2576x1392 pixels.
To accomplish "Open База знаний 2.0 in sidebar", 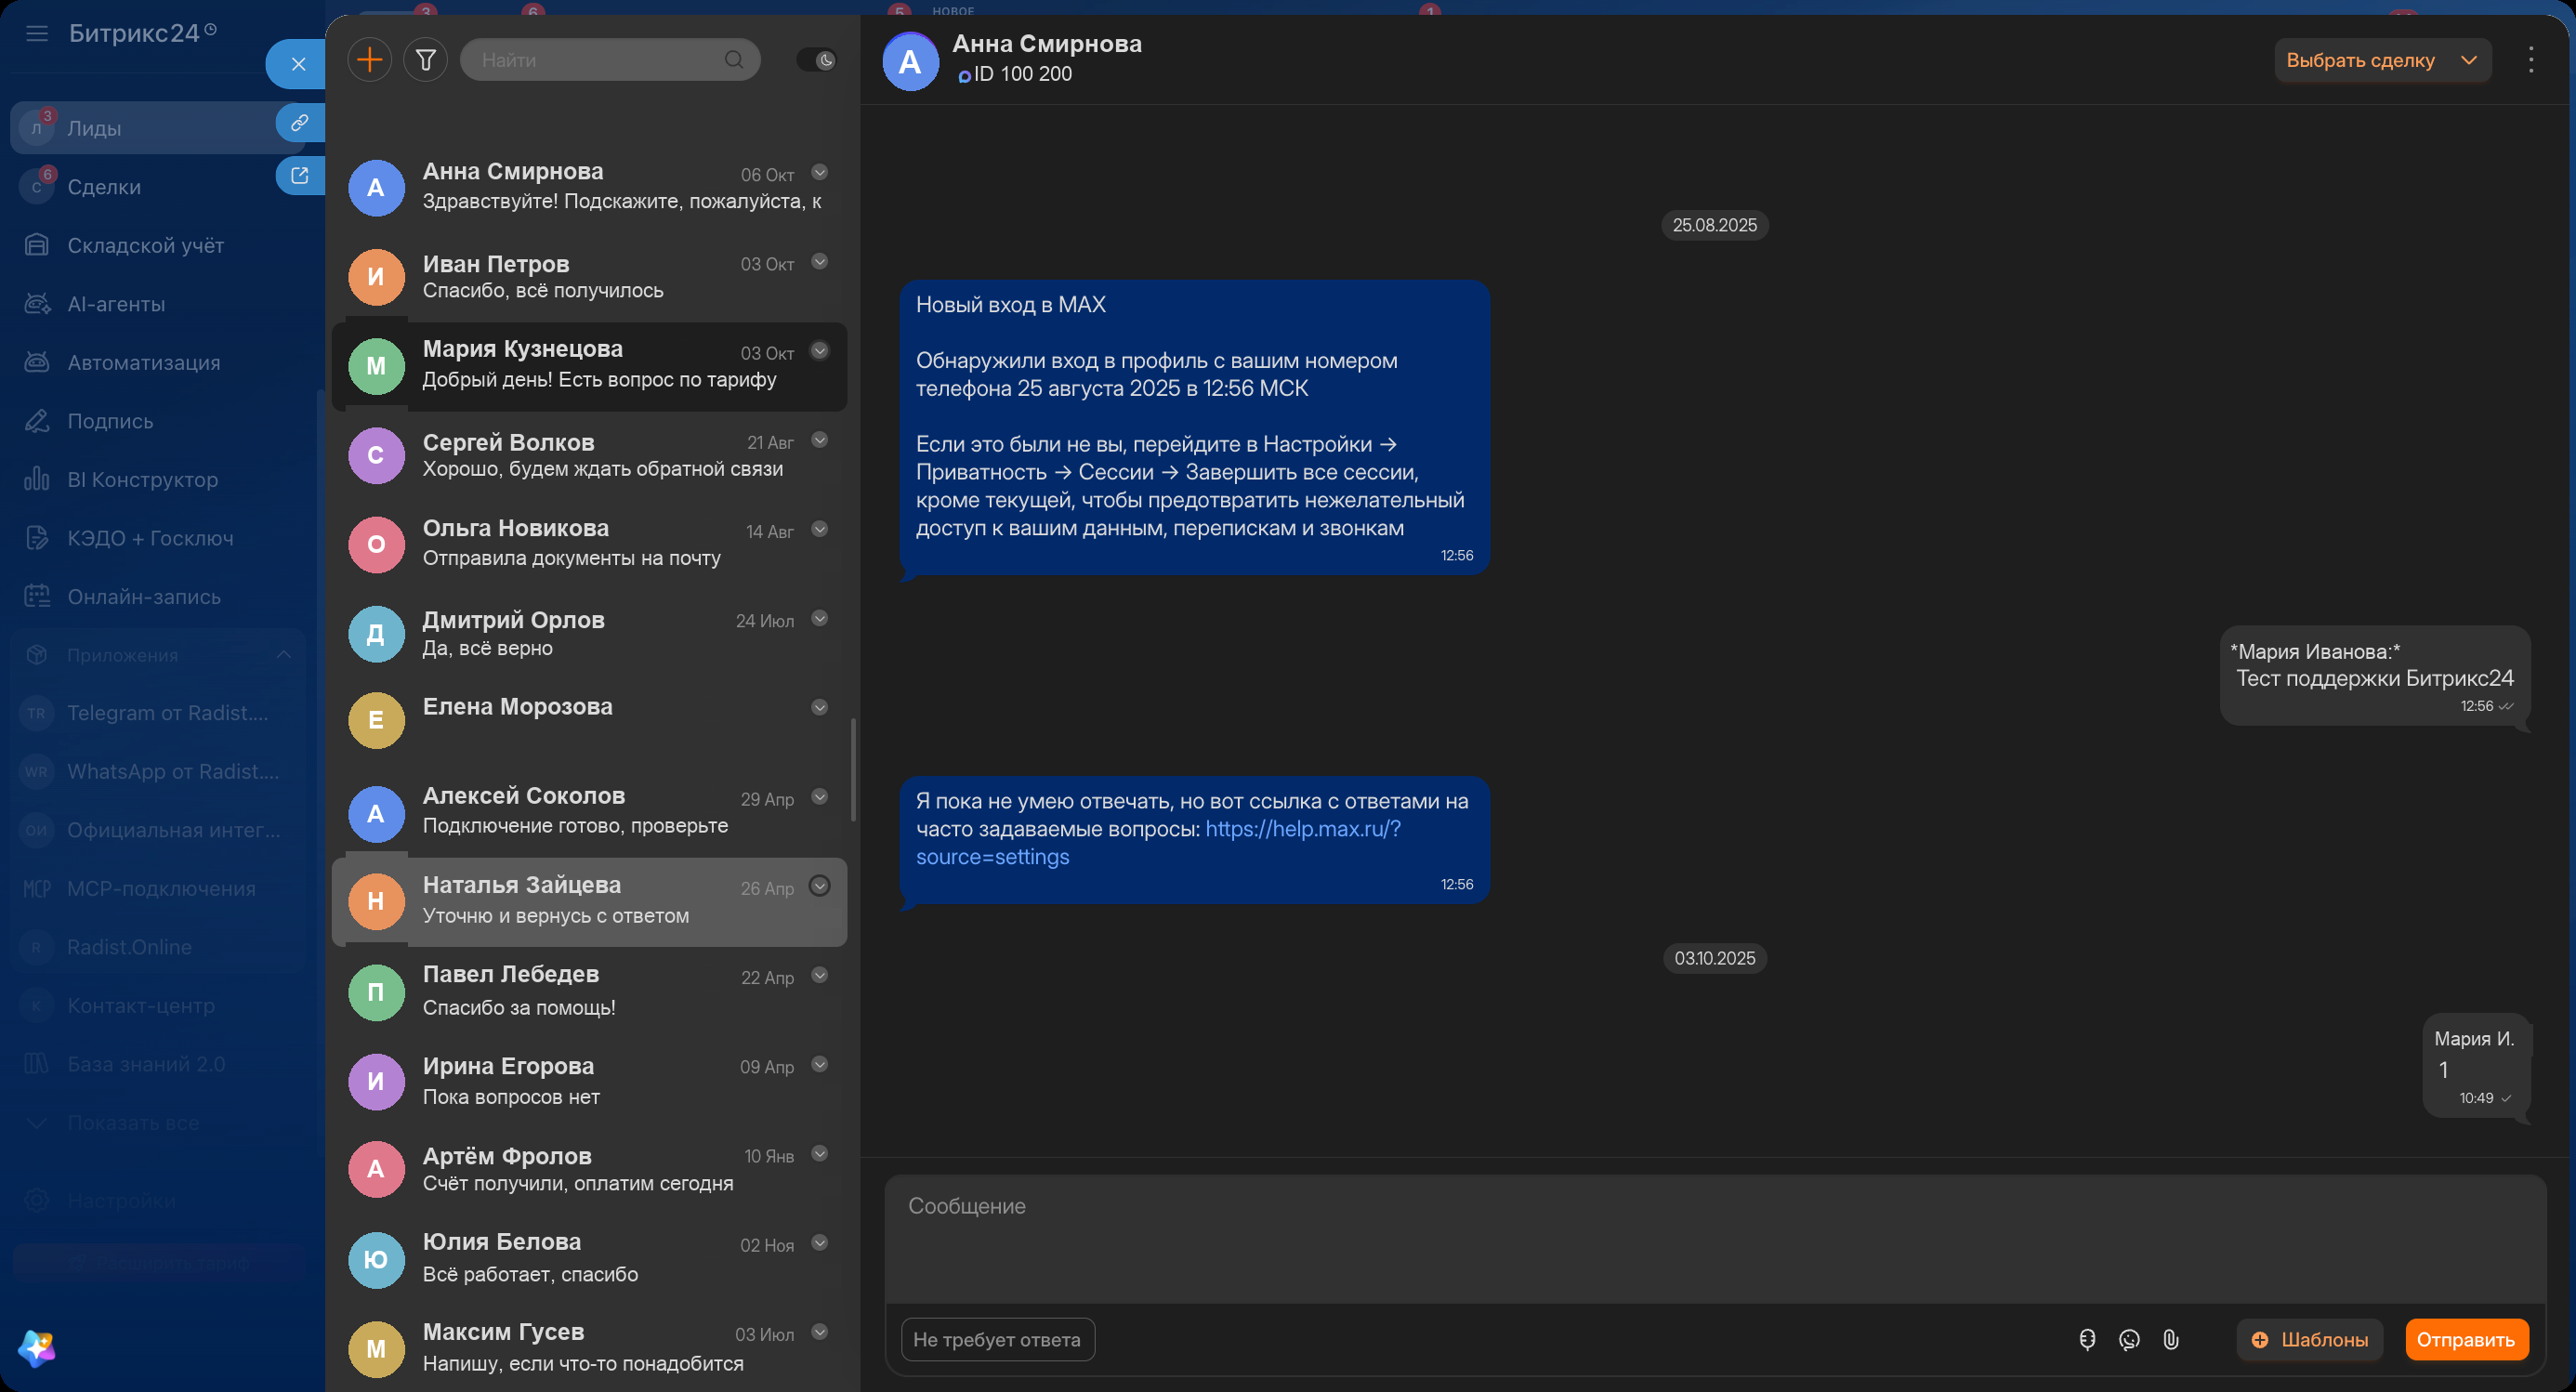I will click(160, 1064).
